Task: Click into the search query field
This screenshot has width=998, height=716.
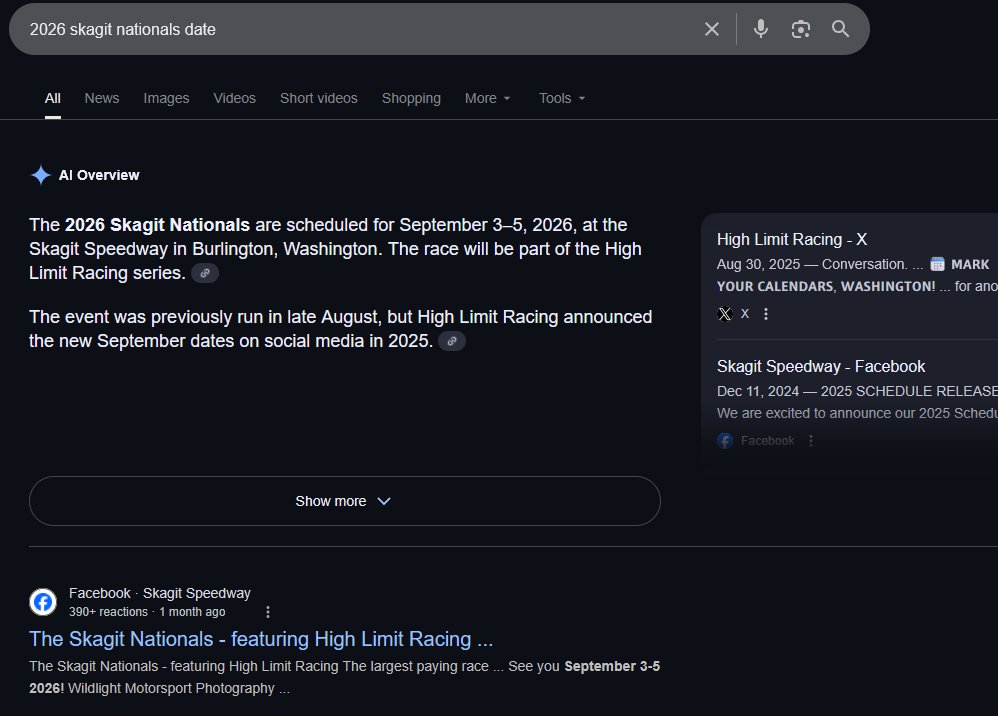Action: click(x=356, y=29)
